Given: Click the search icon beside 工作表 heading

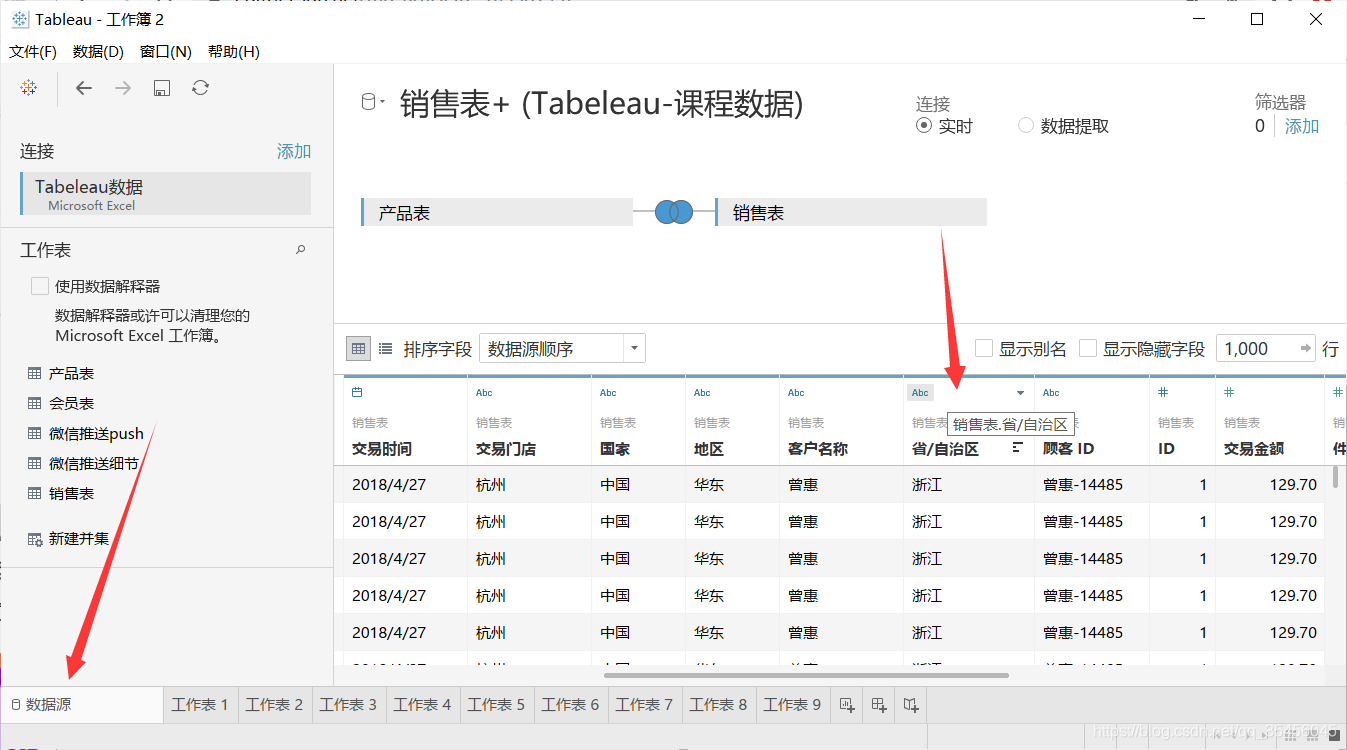Looking at the screenshot, I should (x=301, y=250).
